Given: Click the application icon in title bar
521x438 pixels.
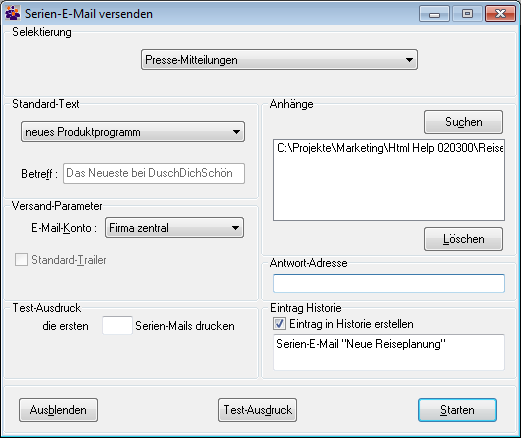Looking at the screenshot, I should pyautogui.click(x=13, y=13).
